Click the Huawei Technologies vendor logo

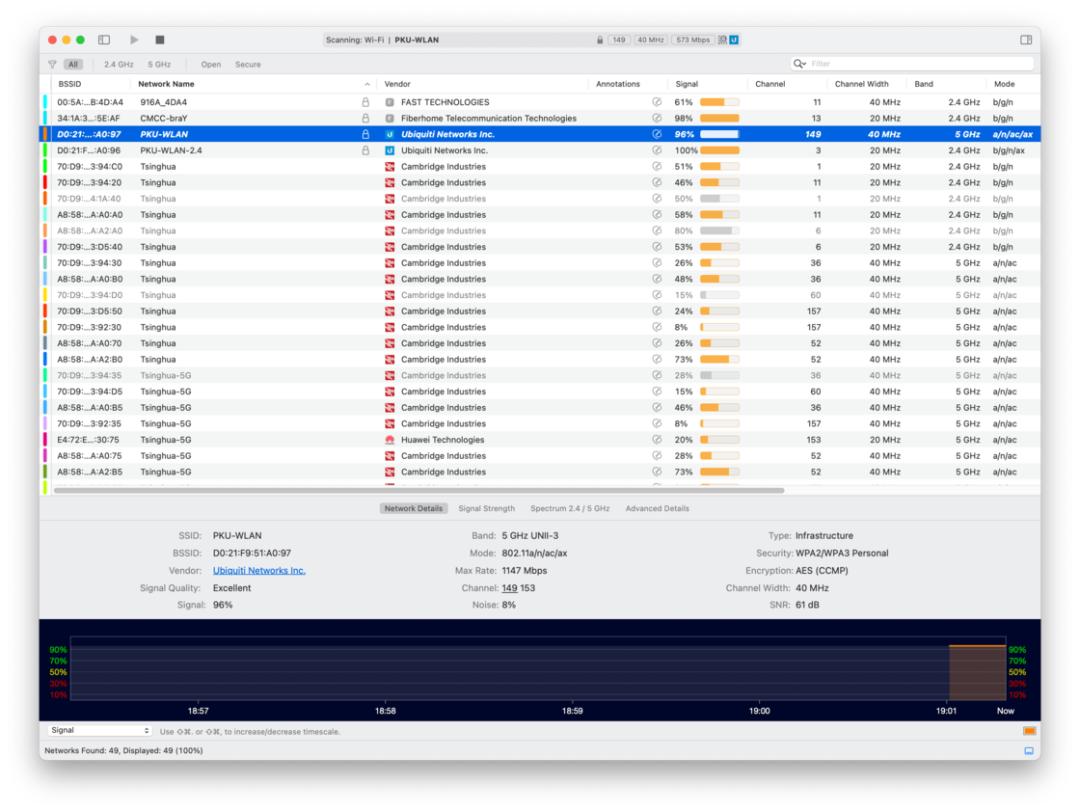pos(389,439)
